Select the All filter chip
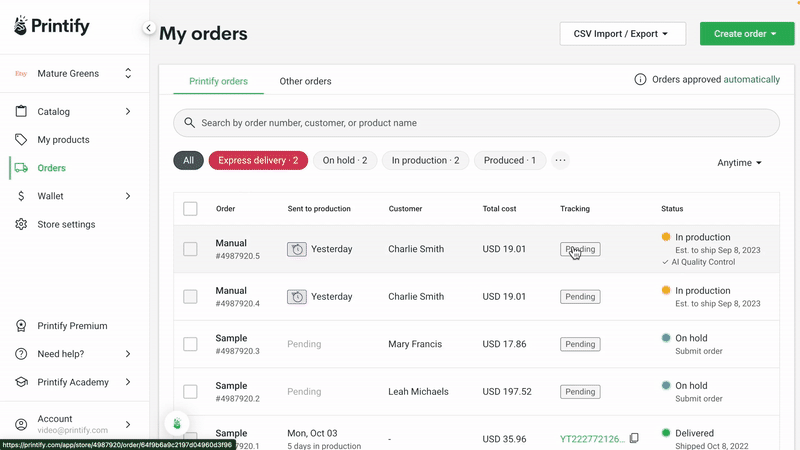This screenshot has height=450, width=800. tap(188, 160)
